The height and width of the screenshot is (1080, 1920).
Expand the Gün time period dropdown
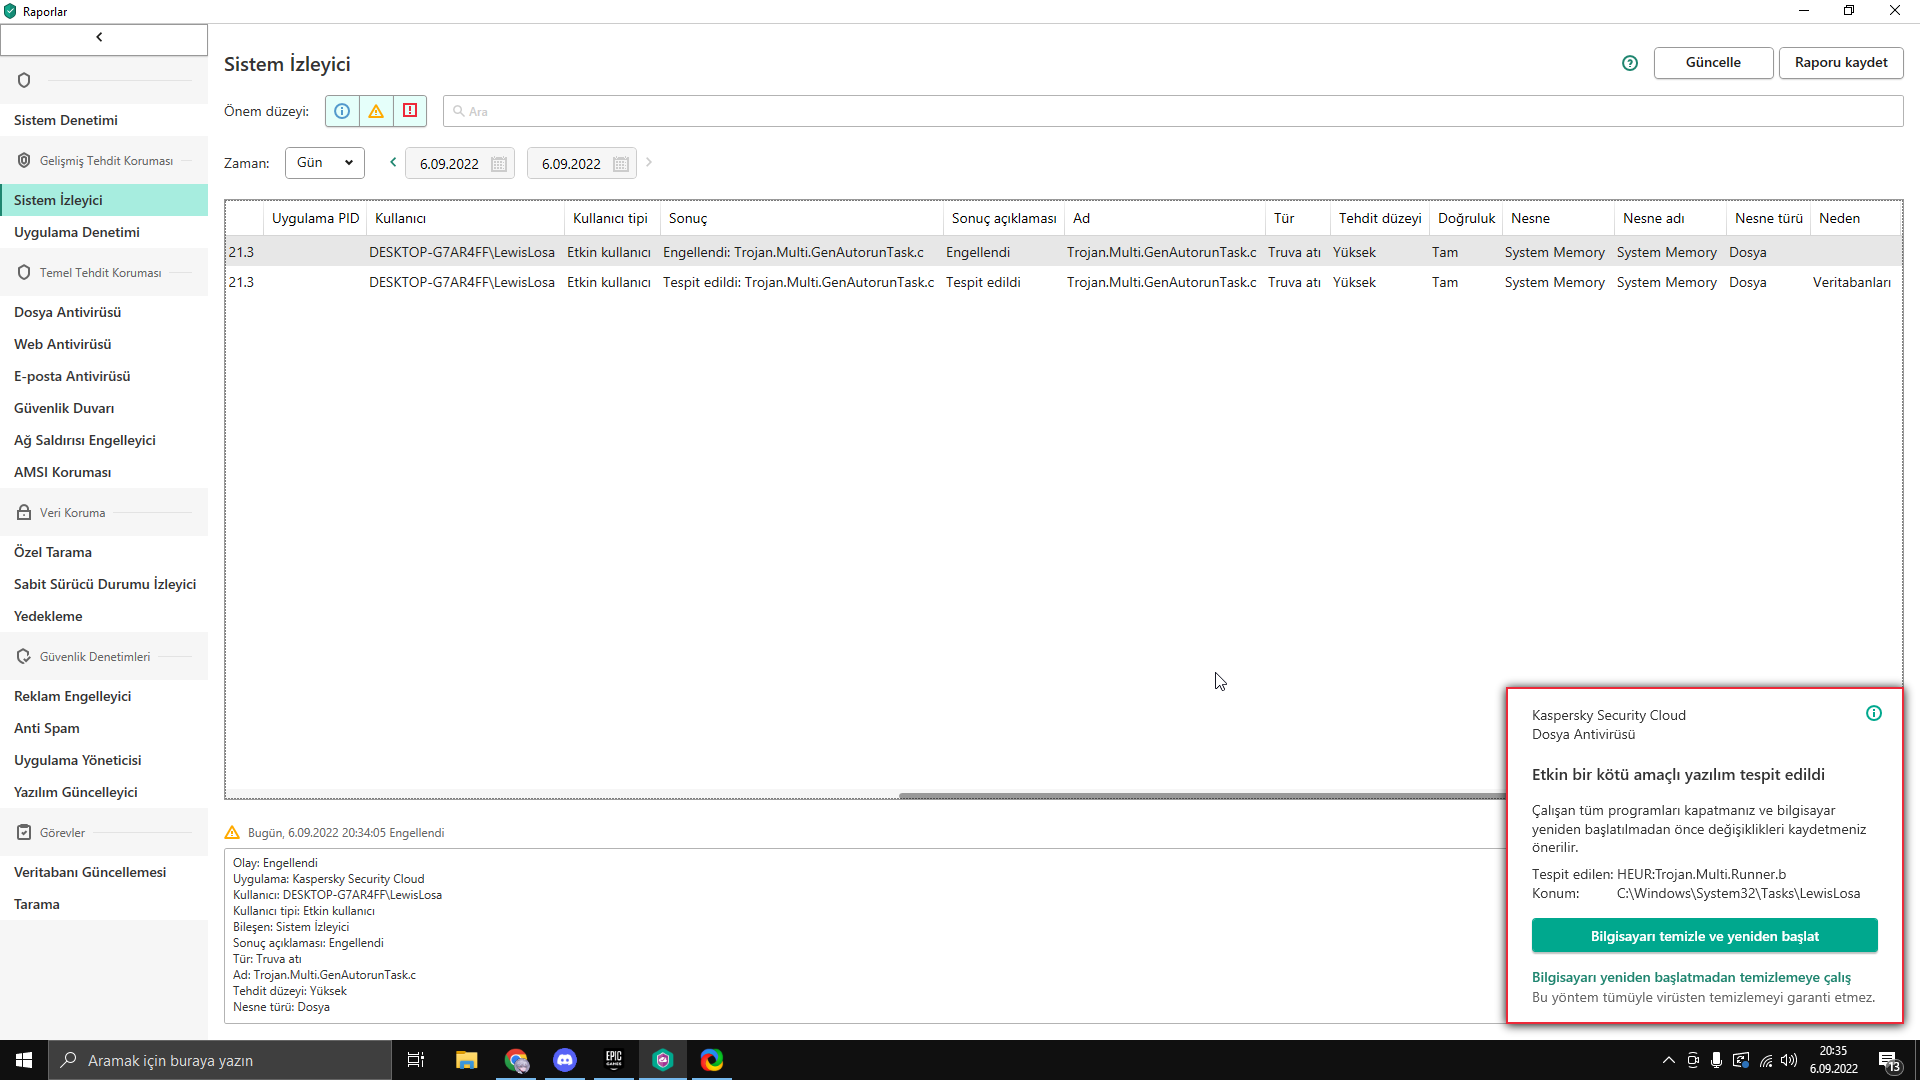(325, 163)
